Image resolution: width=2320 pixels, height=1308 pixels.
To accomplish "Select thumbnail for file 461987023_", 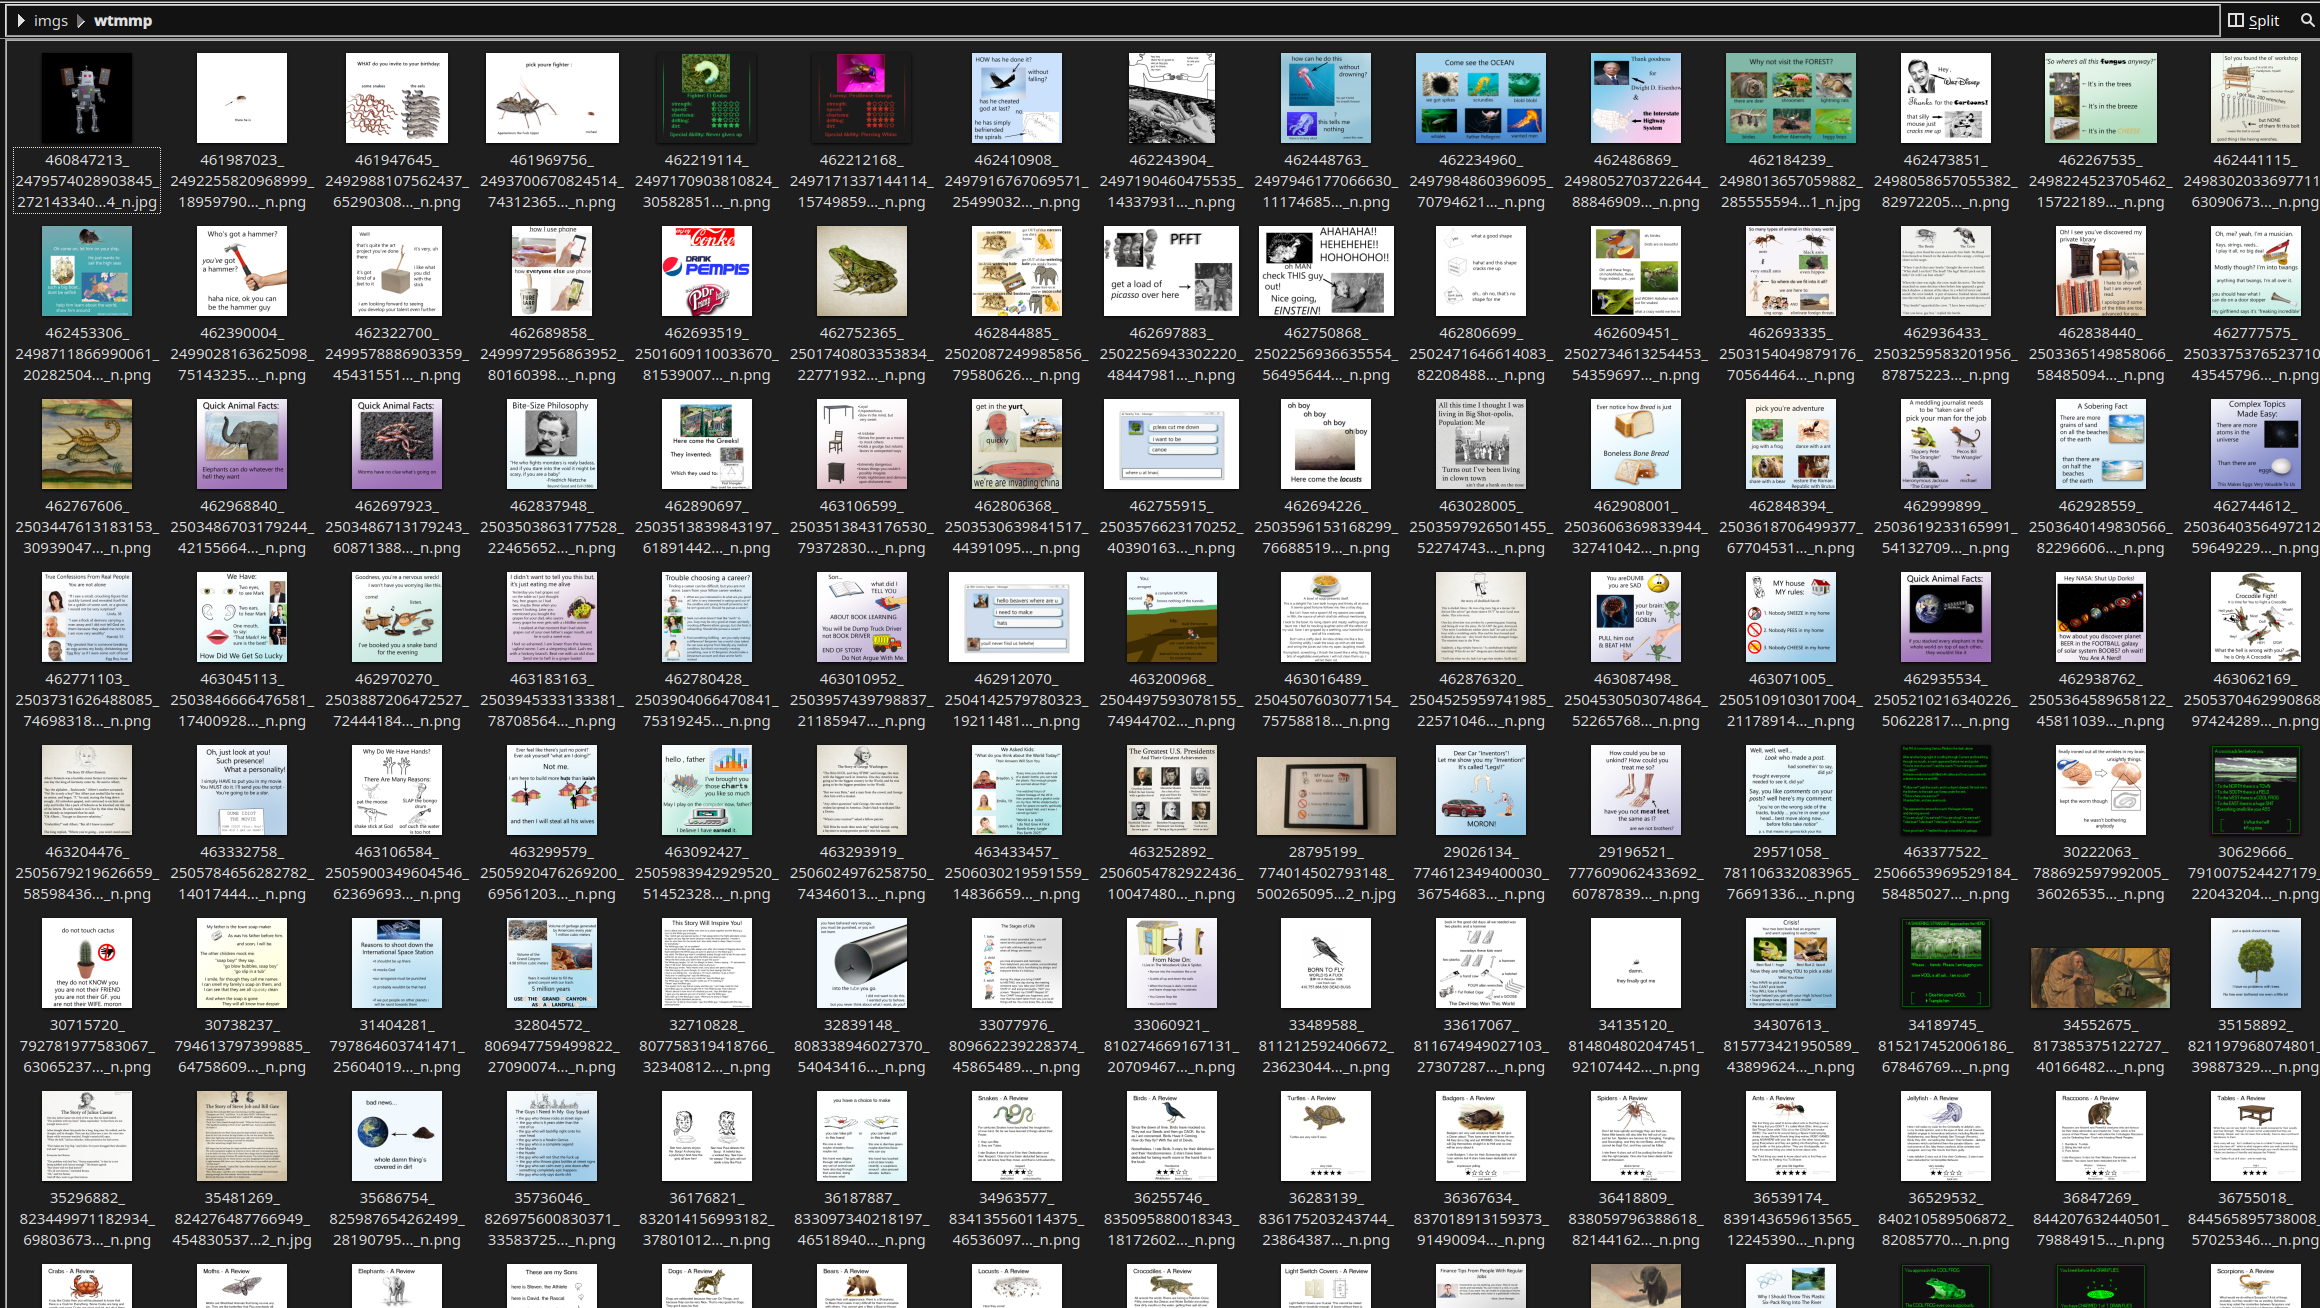I will (242, 98).
